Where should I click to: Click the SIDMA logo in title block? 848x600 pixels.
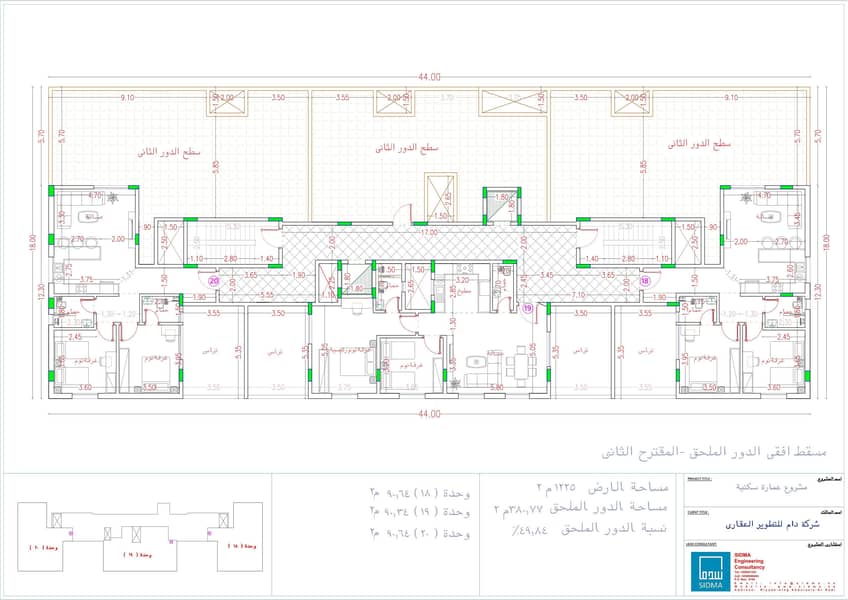coord(710,571)
